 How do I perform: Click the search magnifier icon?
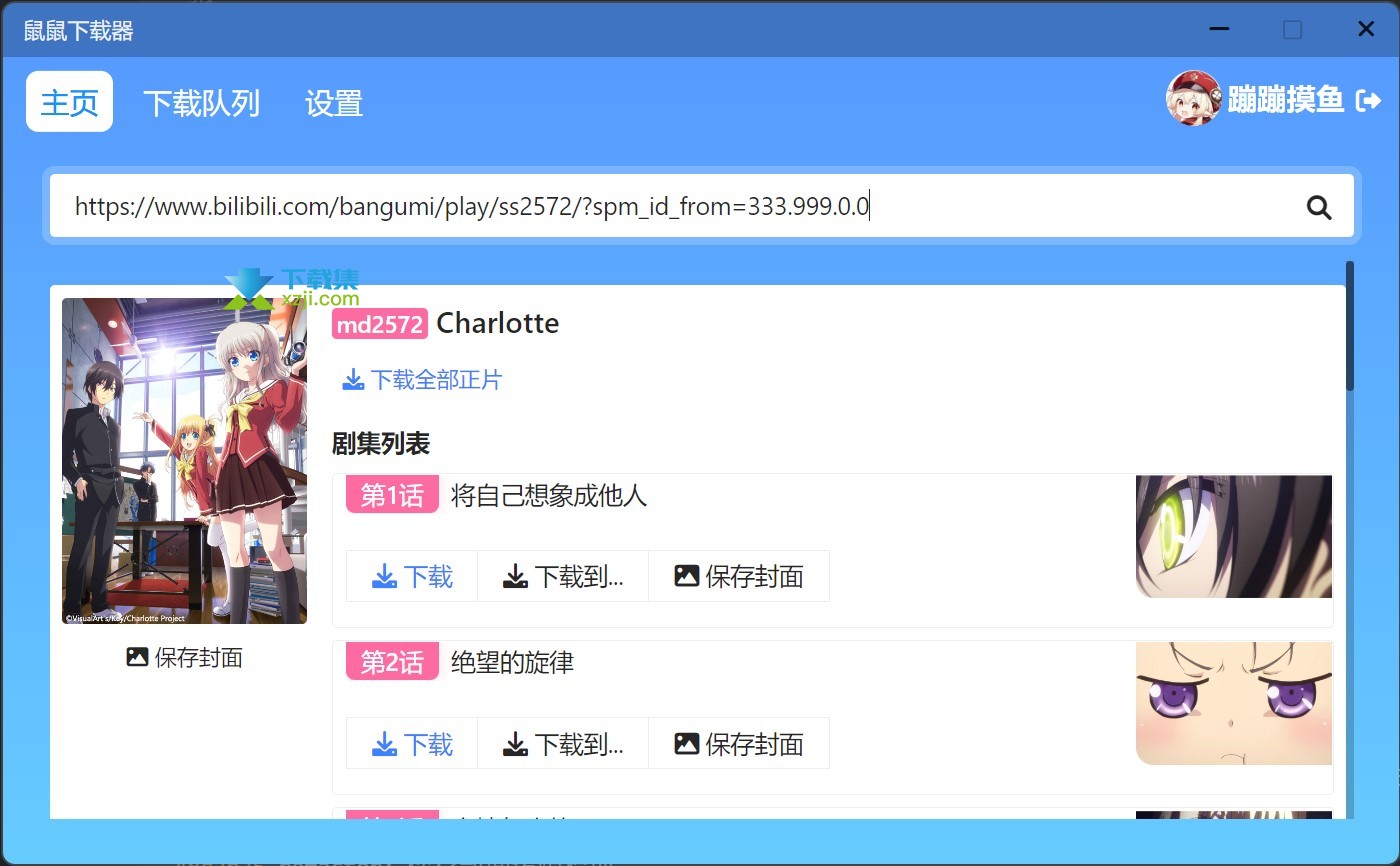click(1319, 207)
